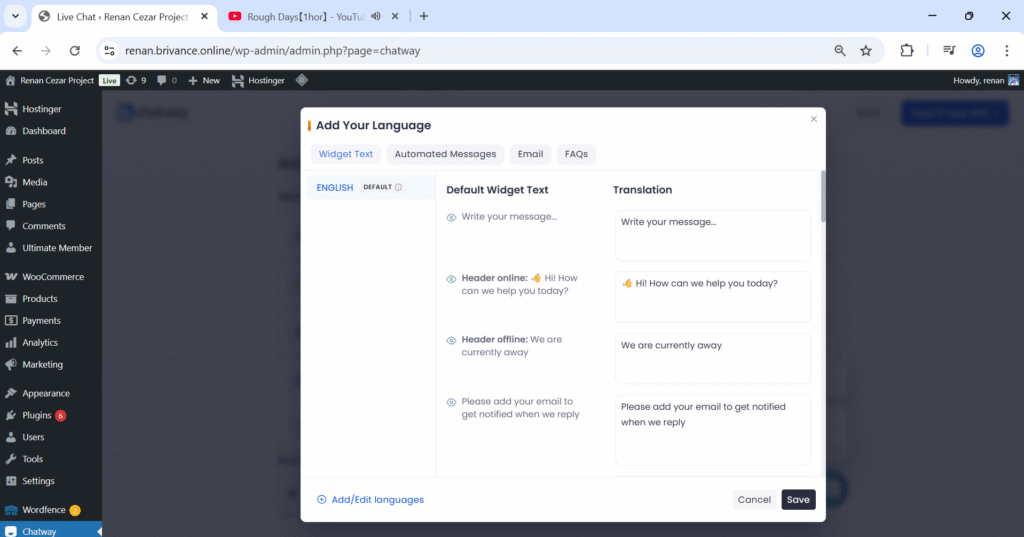Open the Chrome three-dot menu
1024x537 pixels.
pos(1006,51)
